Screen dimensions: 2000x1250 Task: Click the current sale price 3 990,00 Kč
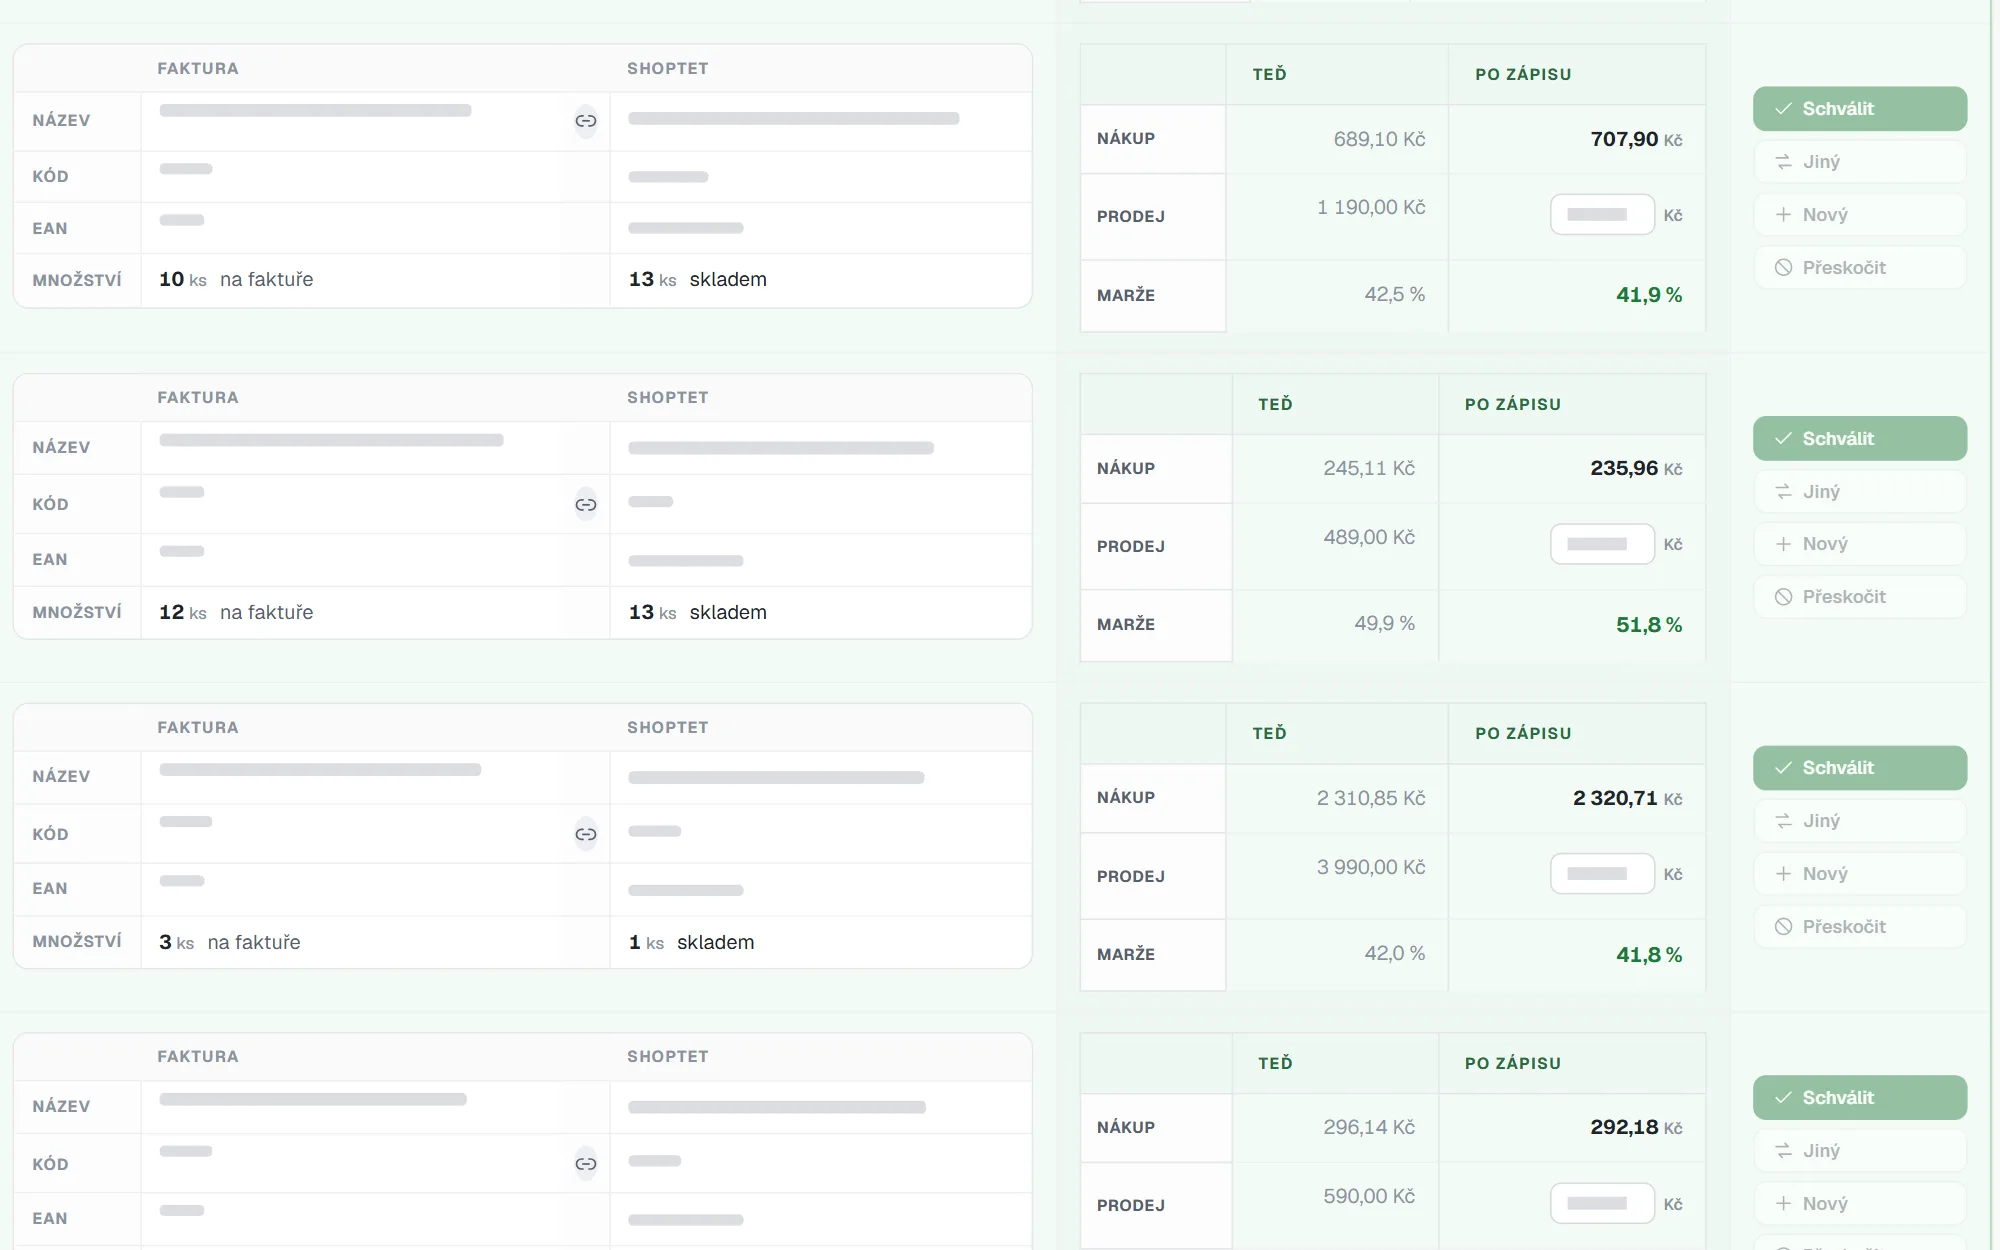[1371, 867]
